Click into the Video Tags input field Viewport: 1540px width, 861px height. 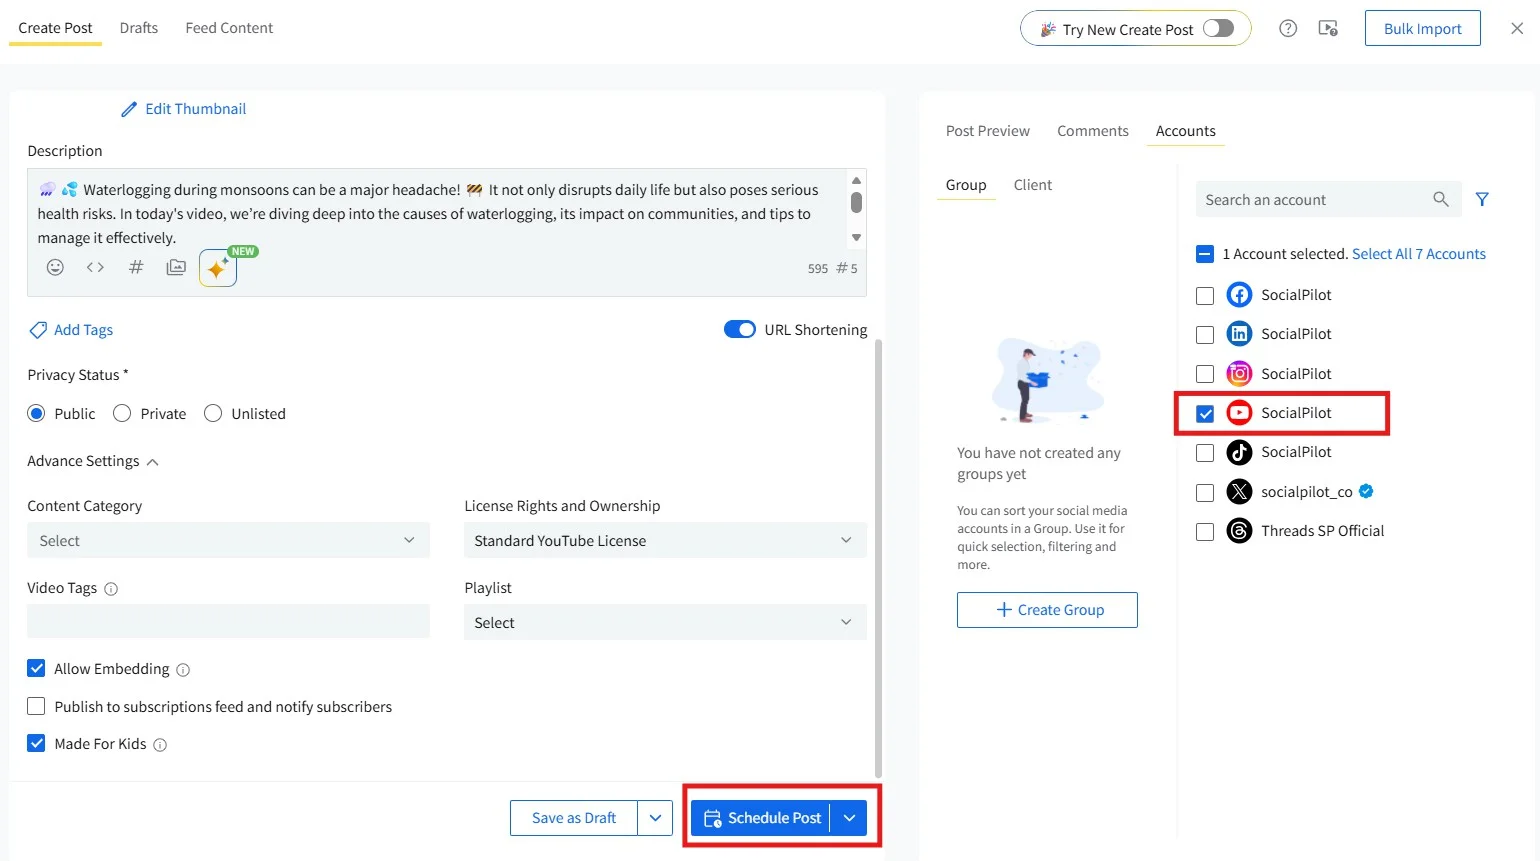[x=228, y=621]
